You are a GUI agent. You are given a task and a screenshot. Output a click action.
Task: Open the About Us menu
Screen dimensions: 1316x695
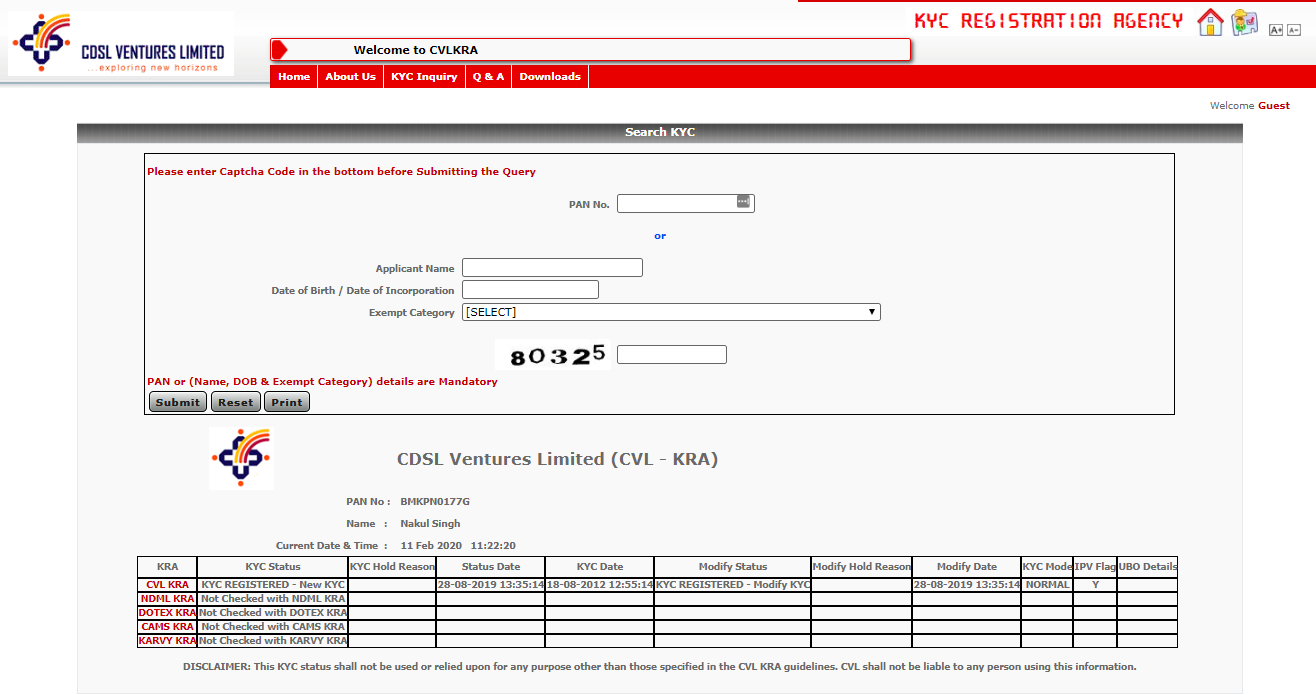point(350,77)
